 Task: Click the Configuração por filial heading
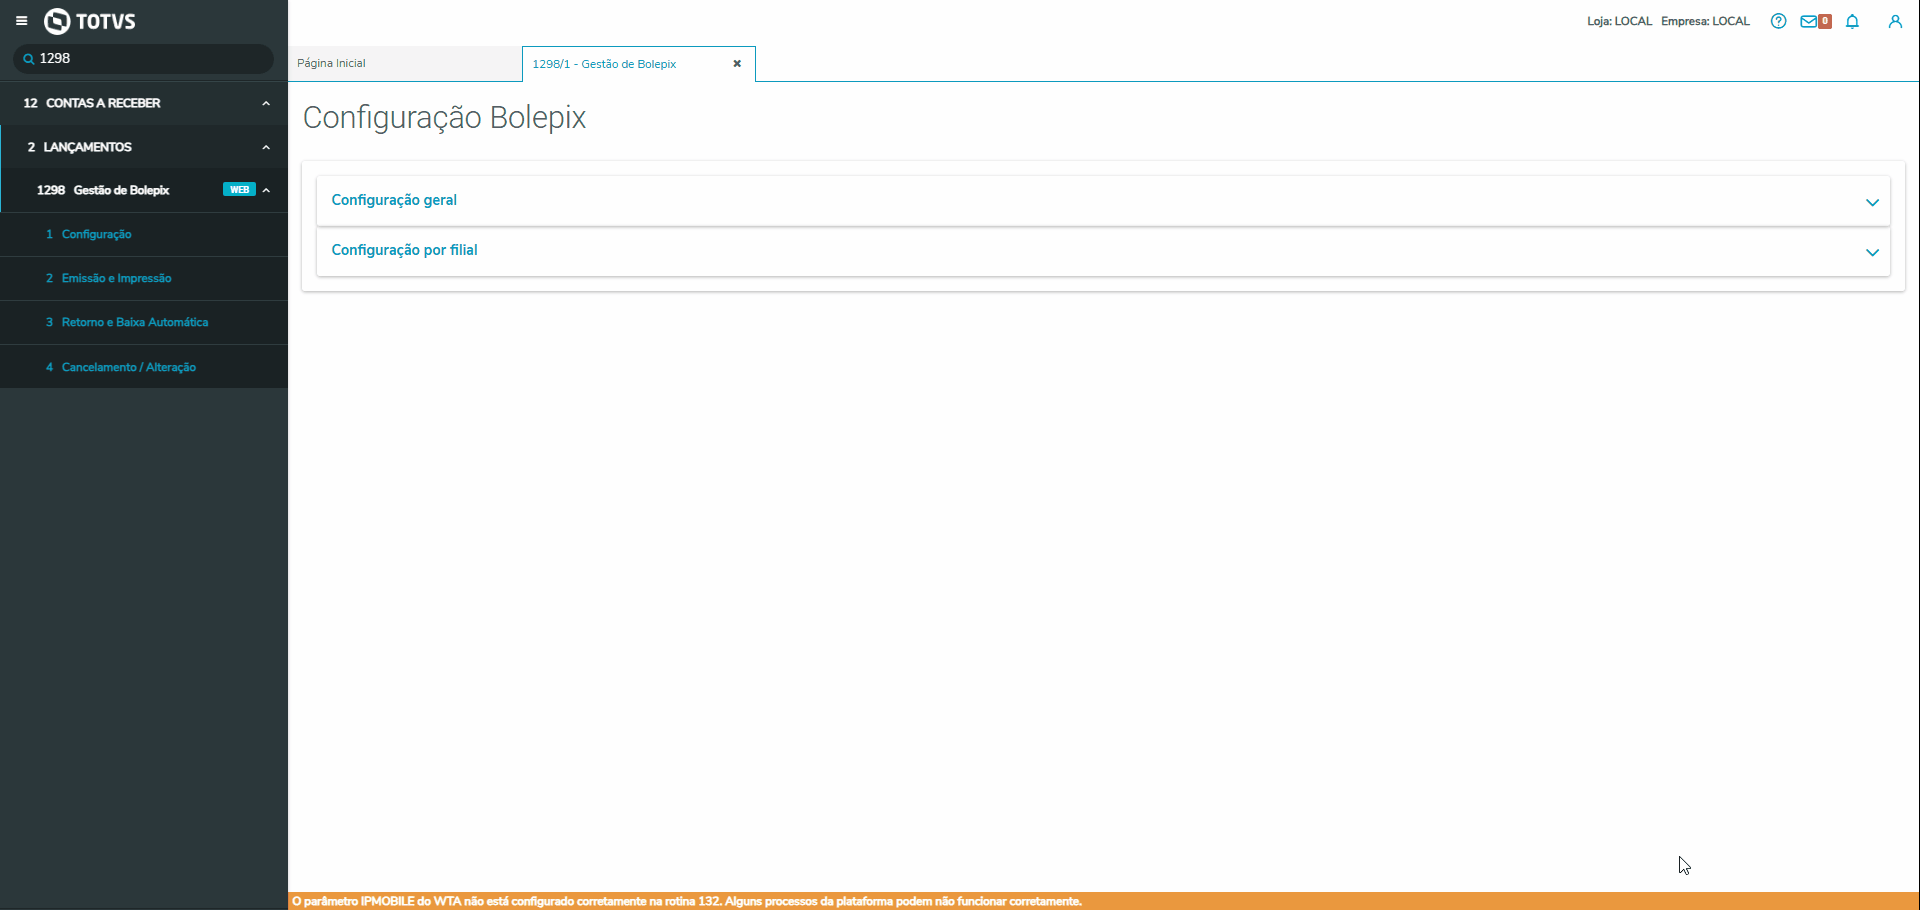[404, 250]
